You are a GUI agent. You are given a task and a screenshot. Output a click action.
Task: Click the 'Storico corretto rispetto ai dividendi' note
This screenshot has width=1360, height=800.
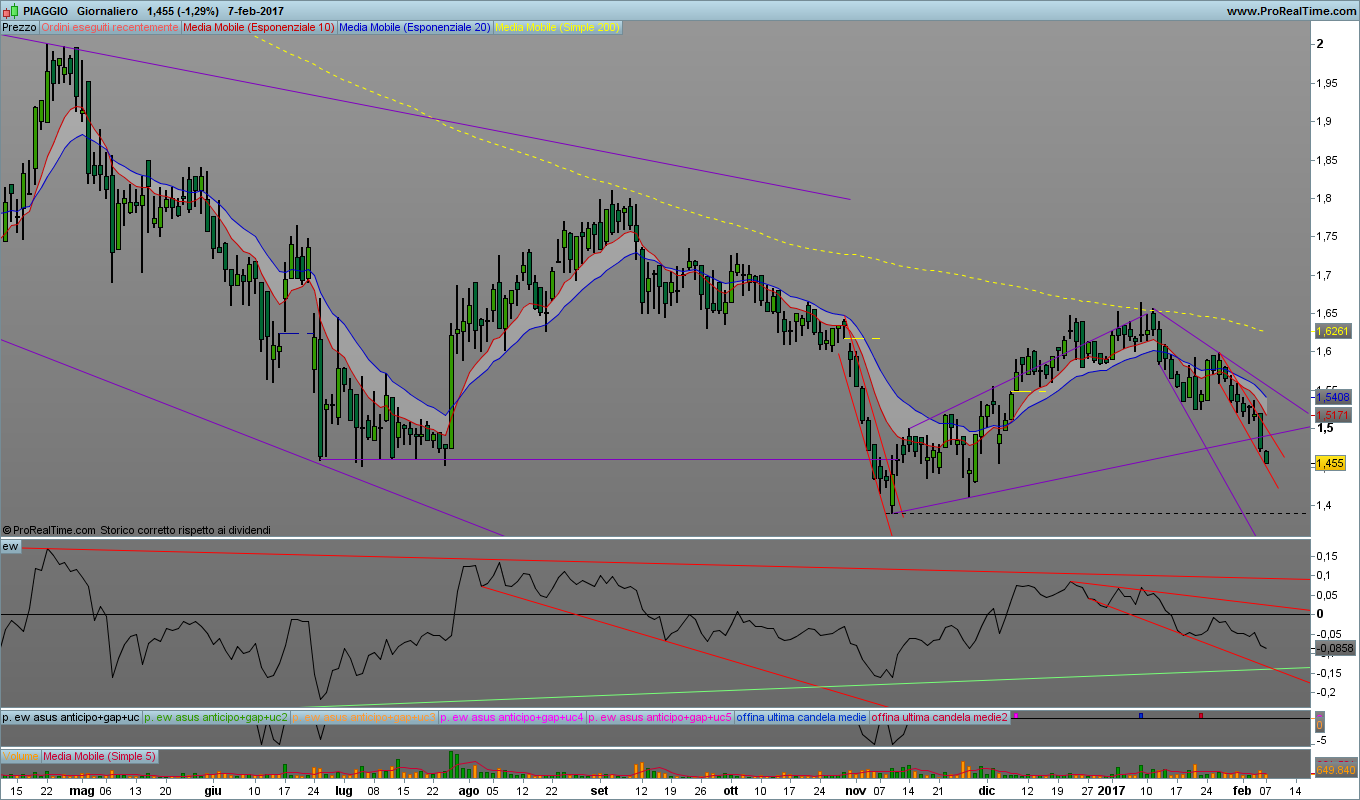pyautogui.click(x=185, y=530)
